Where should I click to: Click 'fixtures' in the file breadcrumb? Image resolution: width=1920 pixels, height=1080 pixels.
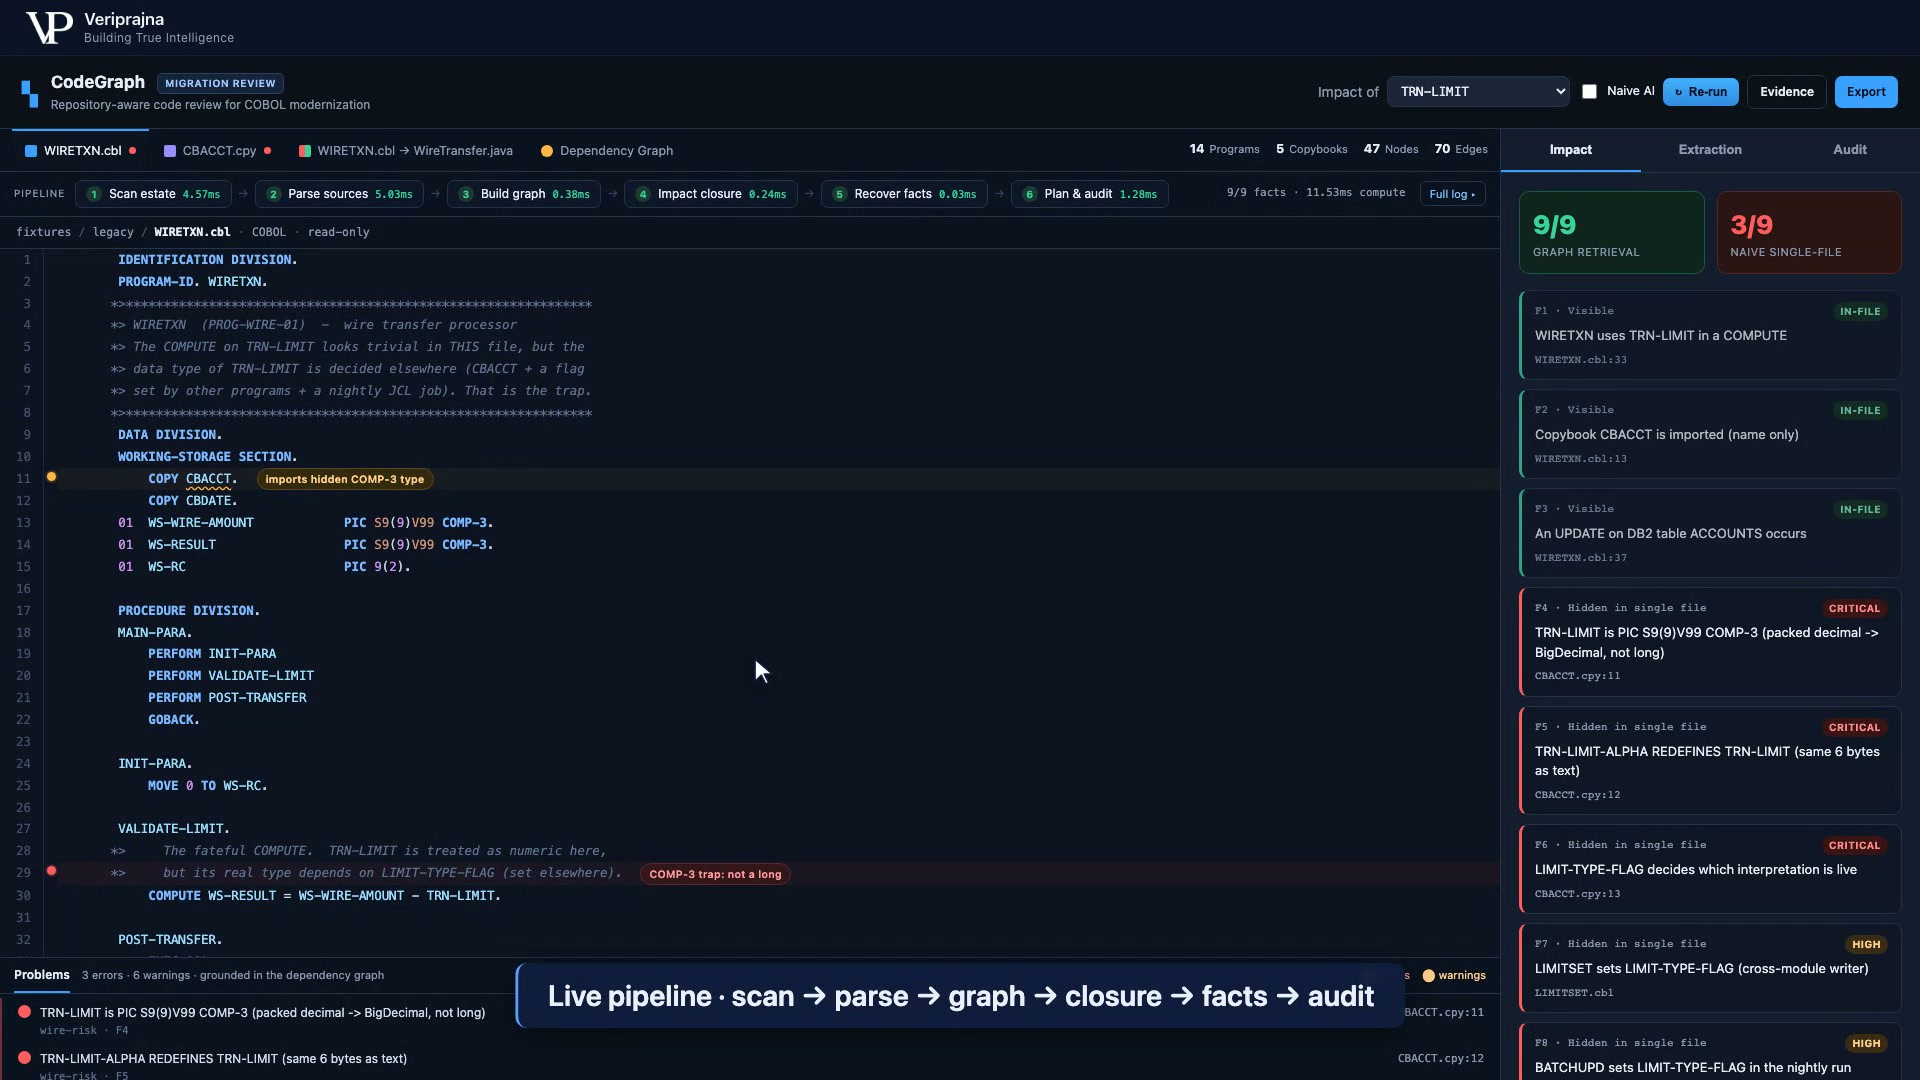(43, 232)
